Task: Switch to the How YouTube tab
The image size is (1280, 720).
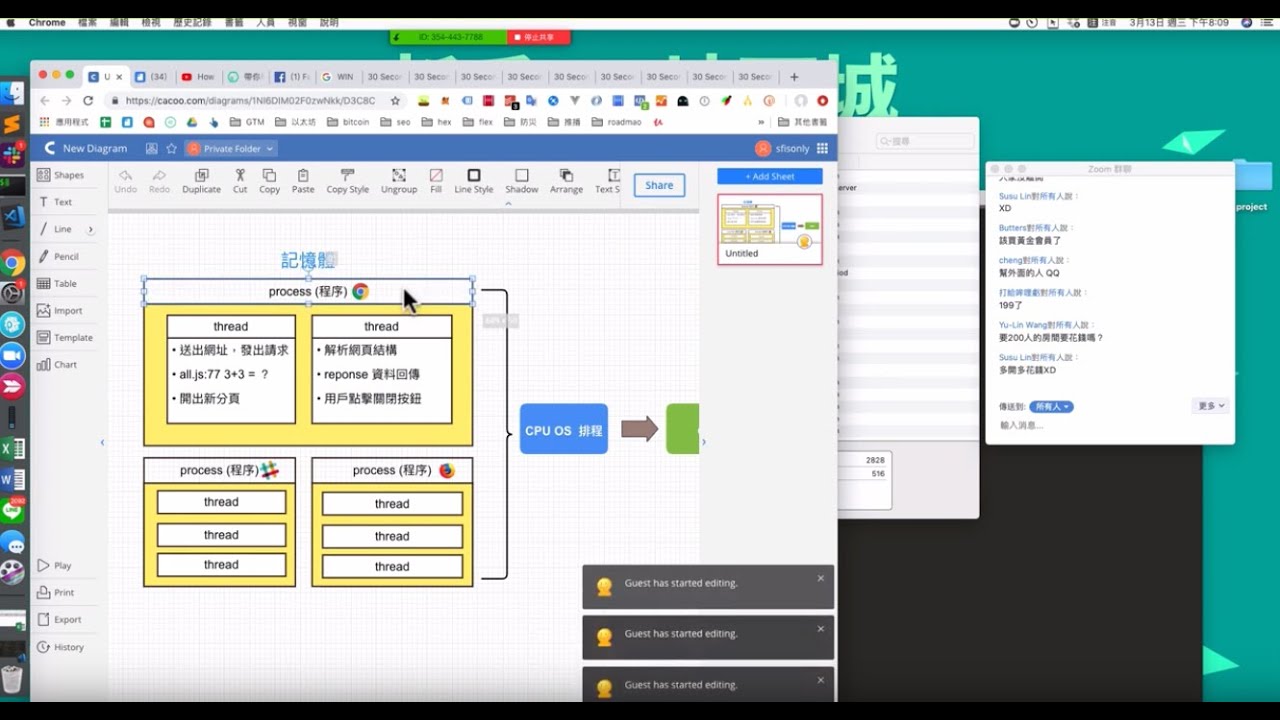Action: [x=198, y=76]
